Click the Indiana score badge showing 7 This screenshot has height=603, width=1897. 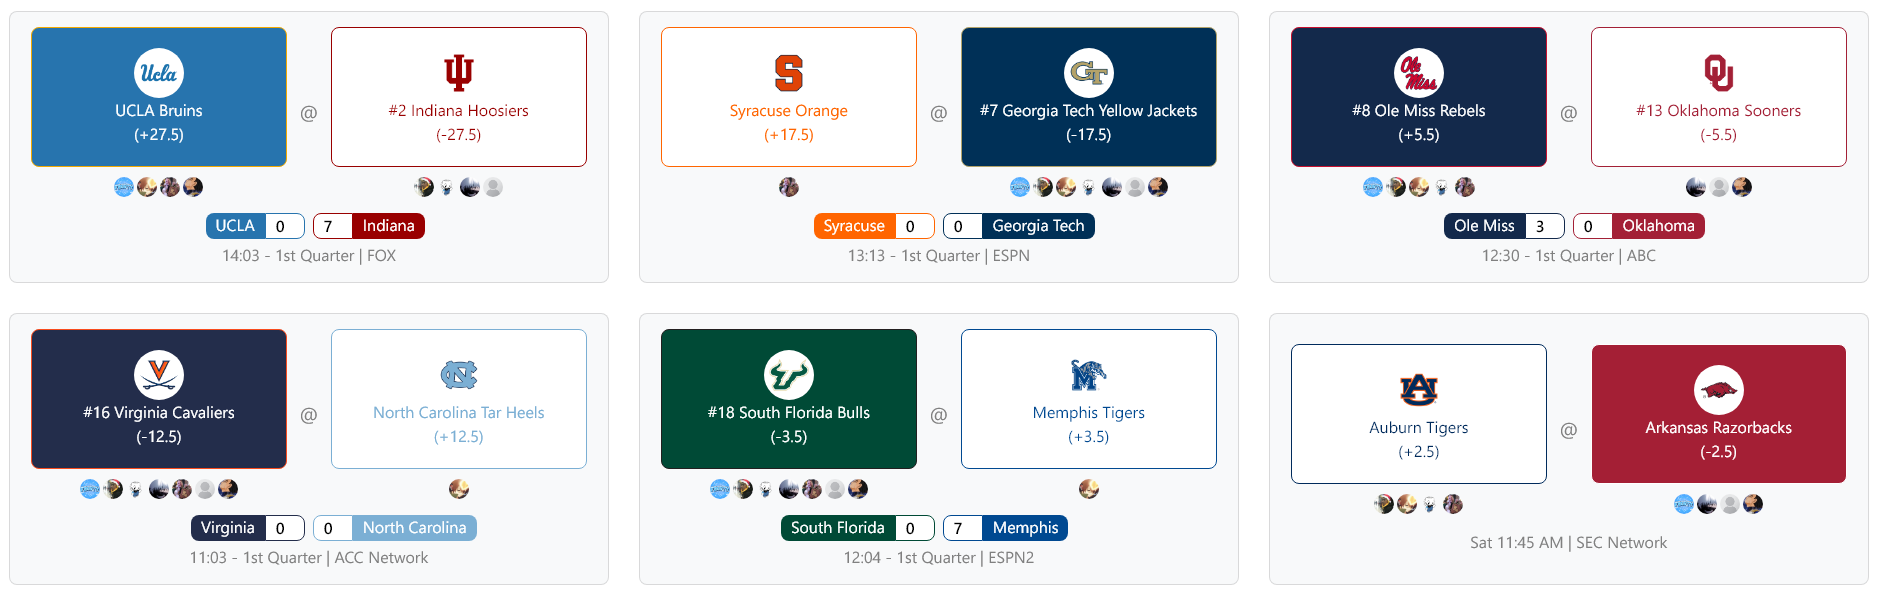click(329, 226)
